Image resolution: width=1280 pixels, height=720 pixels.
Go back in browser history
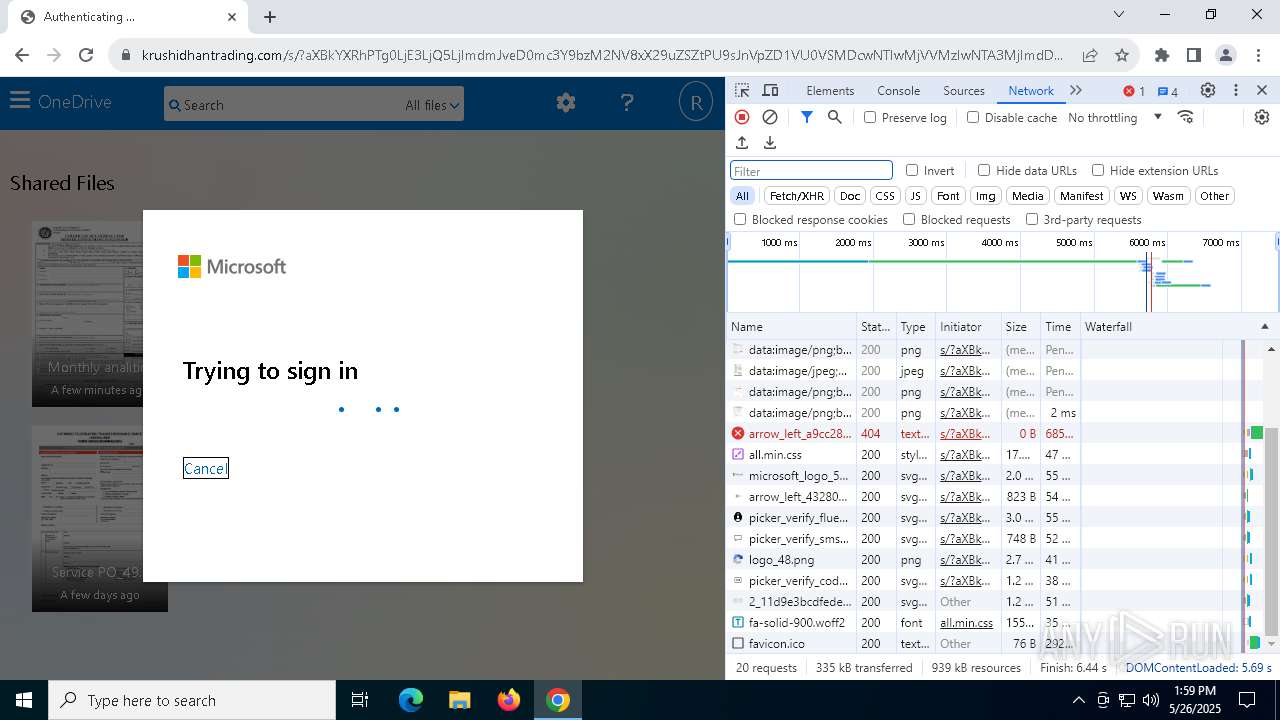[22, 55]
